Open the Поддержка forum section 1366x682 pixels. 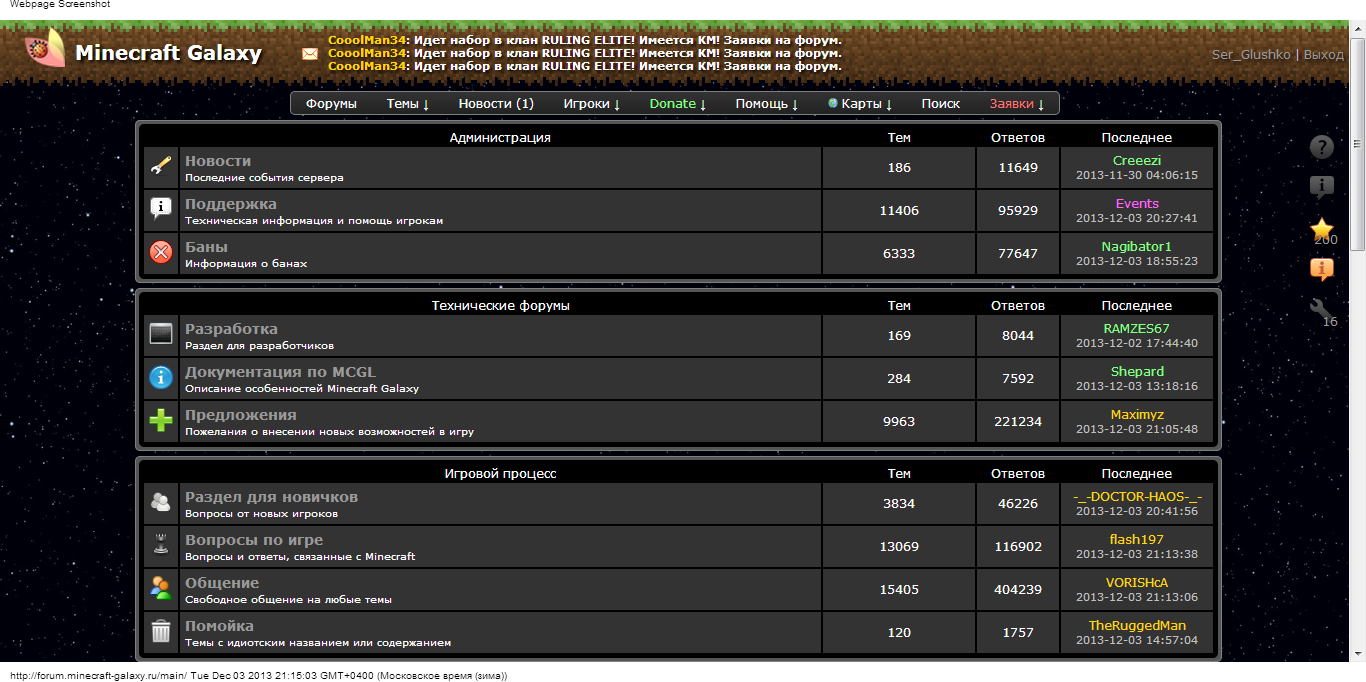231,204
